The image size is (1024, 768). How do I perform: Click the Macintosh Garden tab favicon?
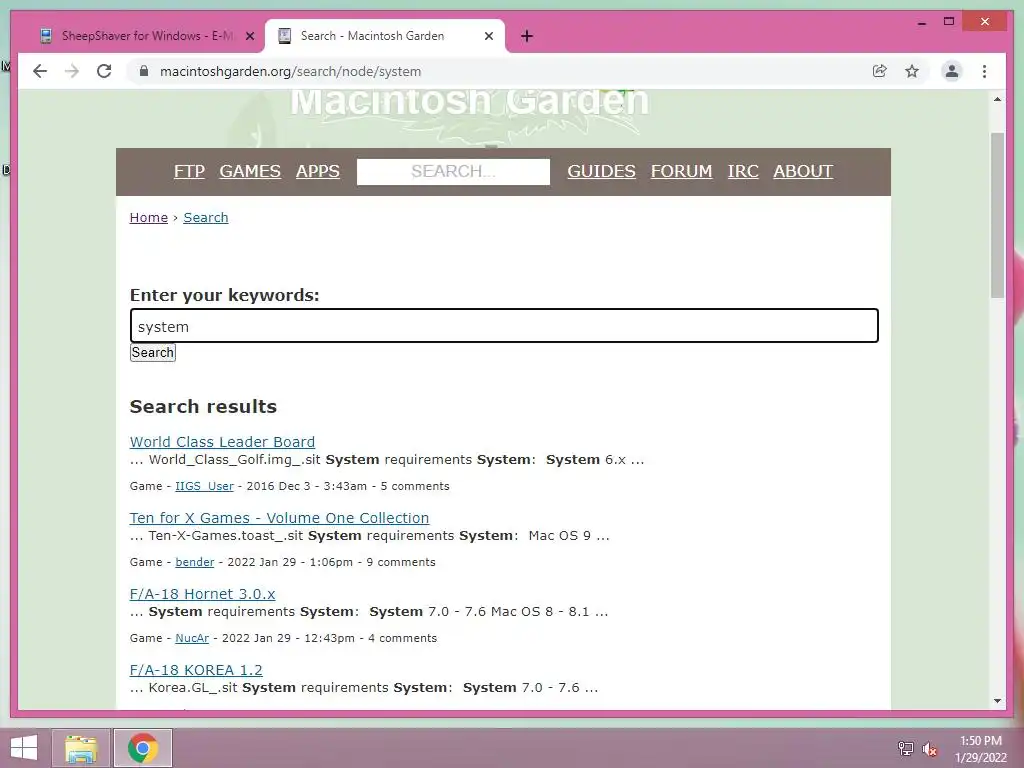(284, 36)
